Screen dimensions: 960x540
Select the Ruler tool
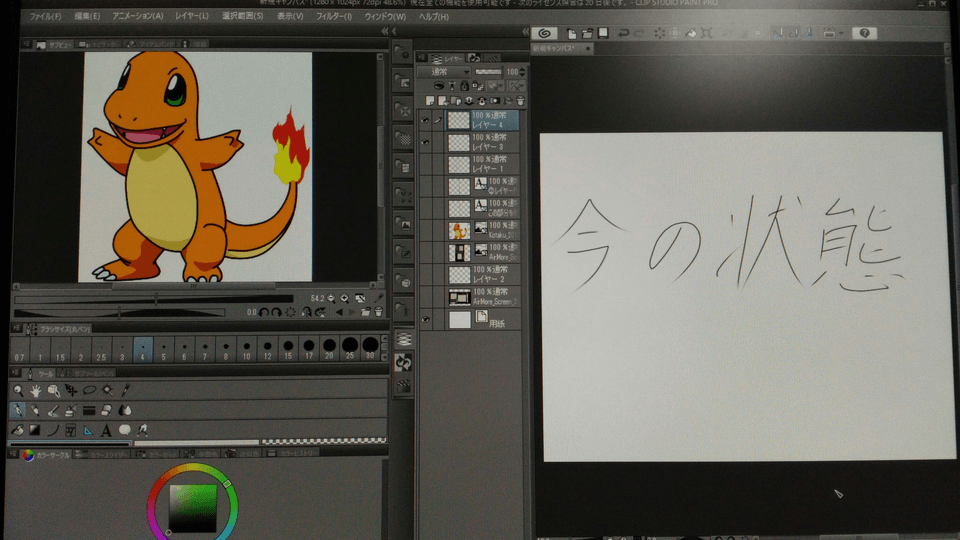[89, 430]
